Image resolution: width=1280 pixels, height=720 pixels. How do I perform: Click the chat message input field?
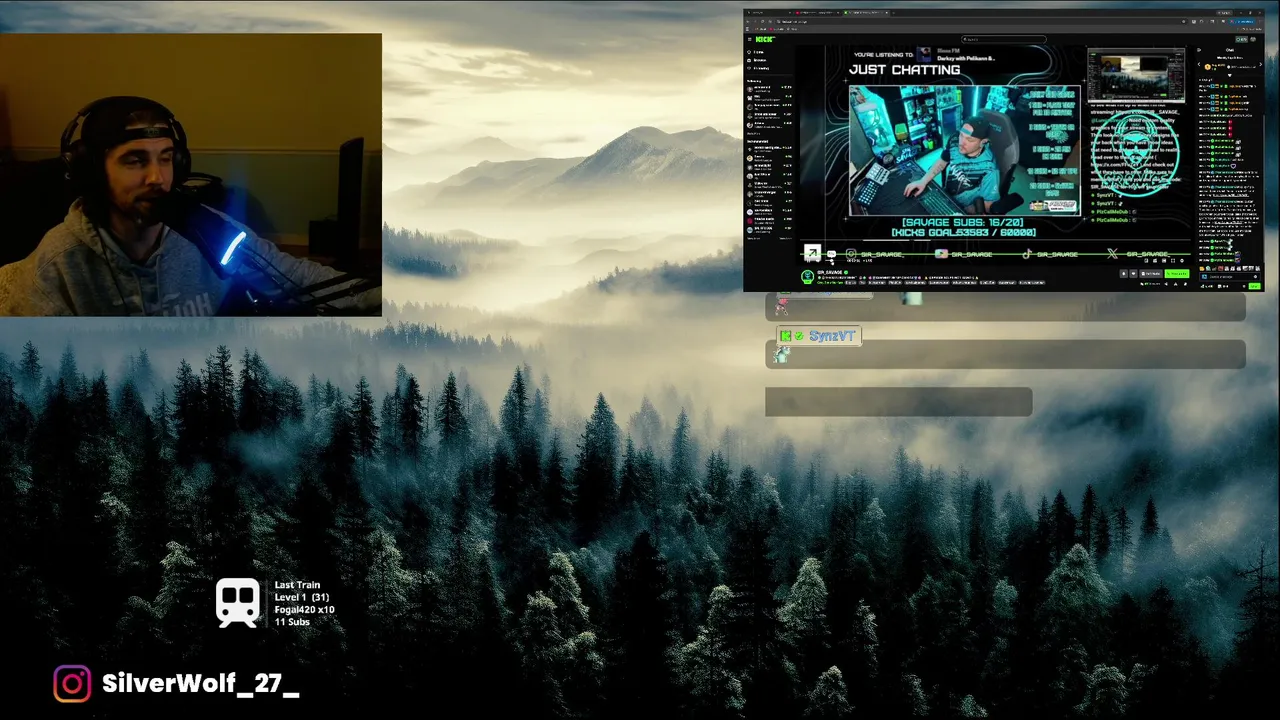[1228, 277]
